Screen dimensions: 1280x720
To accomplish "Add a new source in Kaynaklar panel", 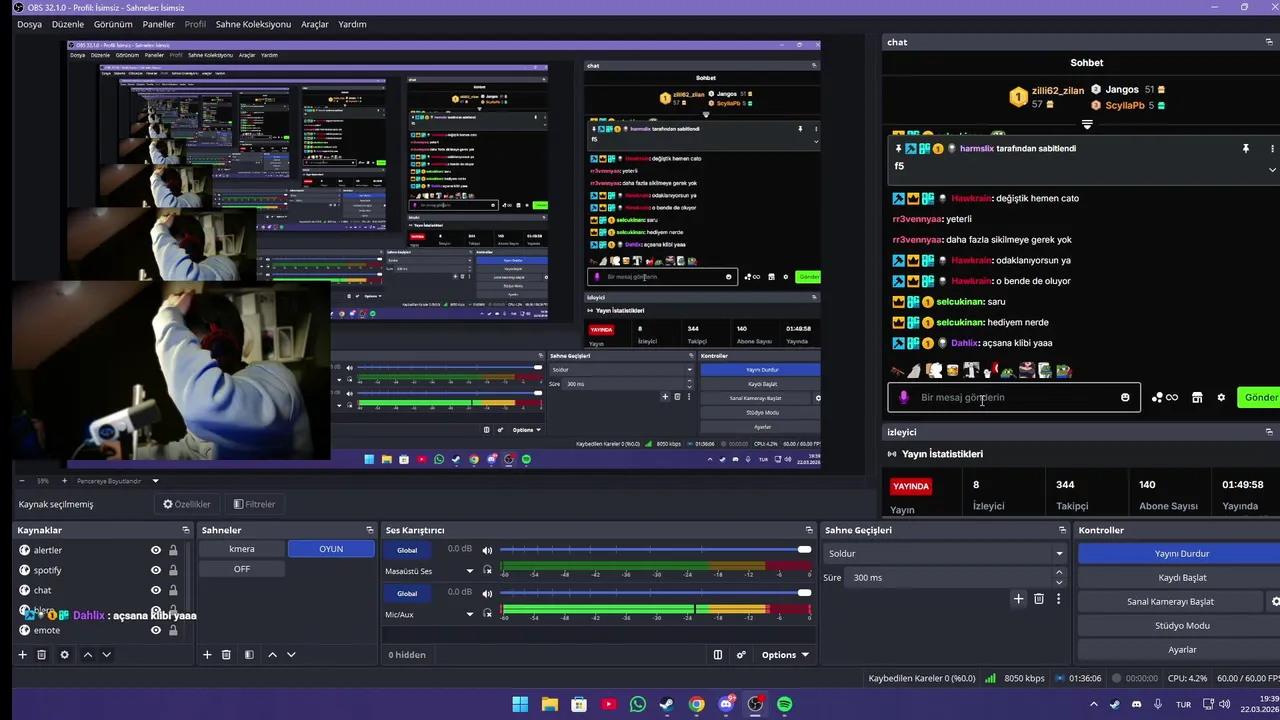I will click(22, 655).
